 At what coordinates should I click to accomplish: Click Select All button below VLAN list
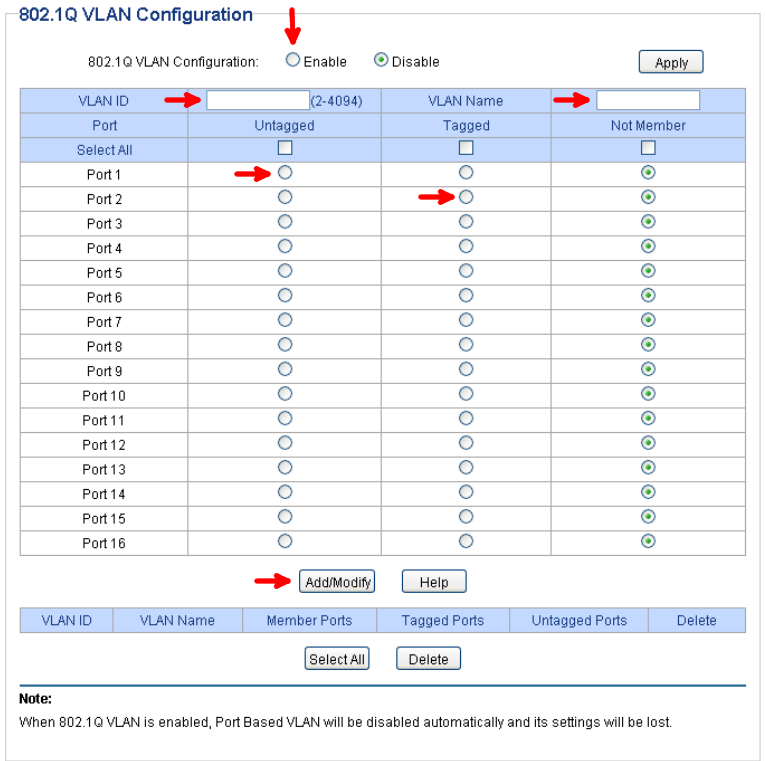pyautogui.click(x=337, y=659)
